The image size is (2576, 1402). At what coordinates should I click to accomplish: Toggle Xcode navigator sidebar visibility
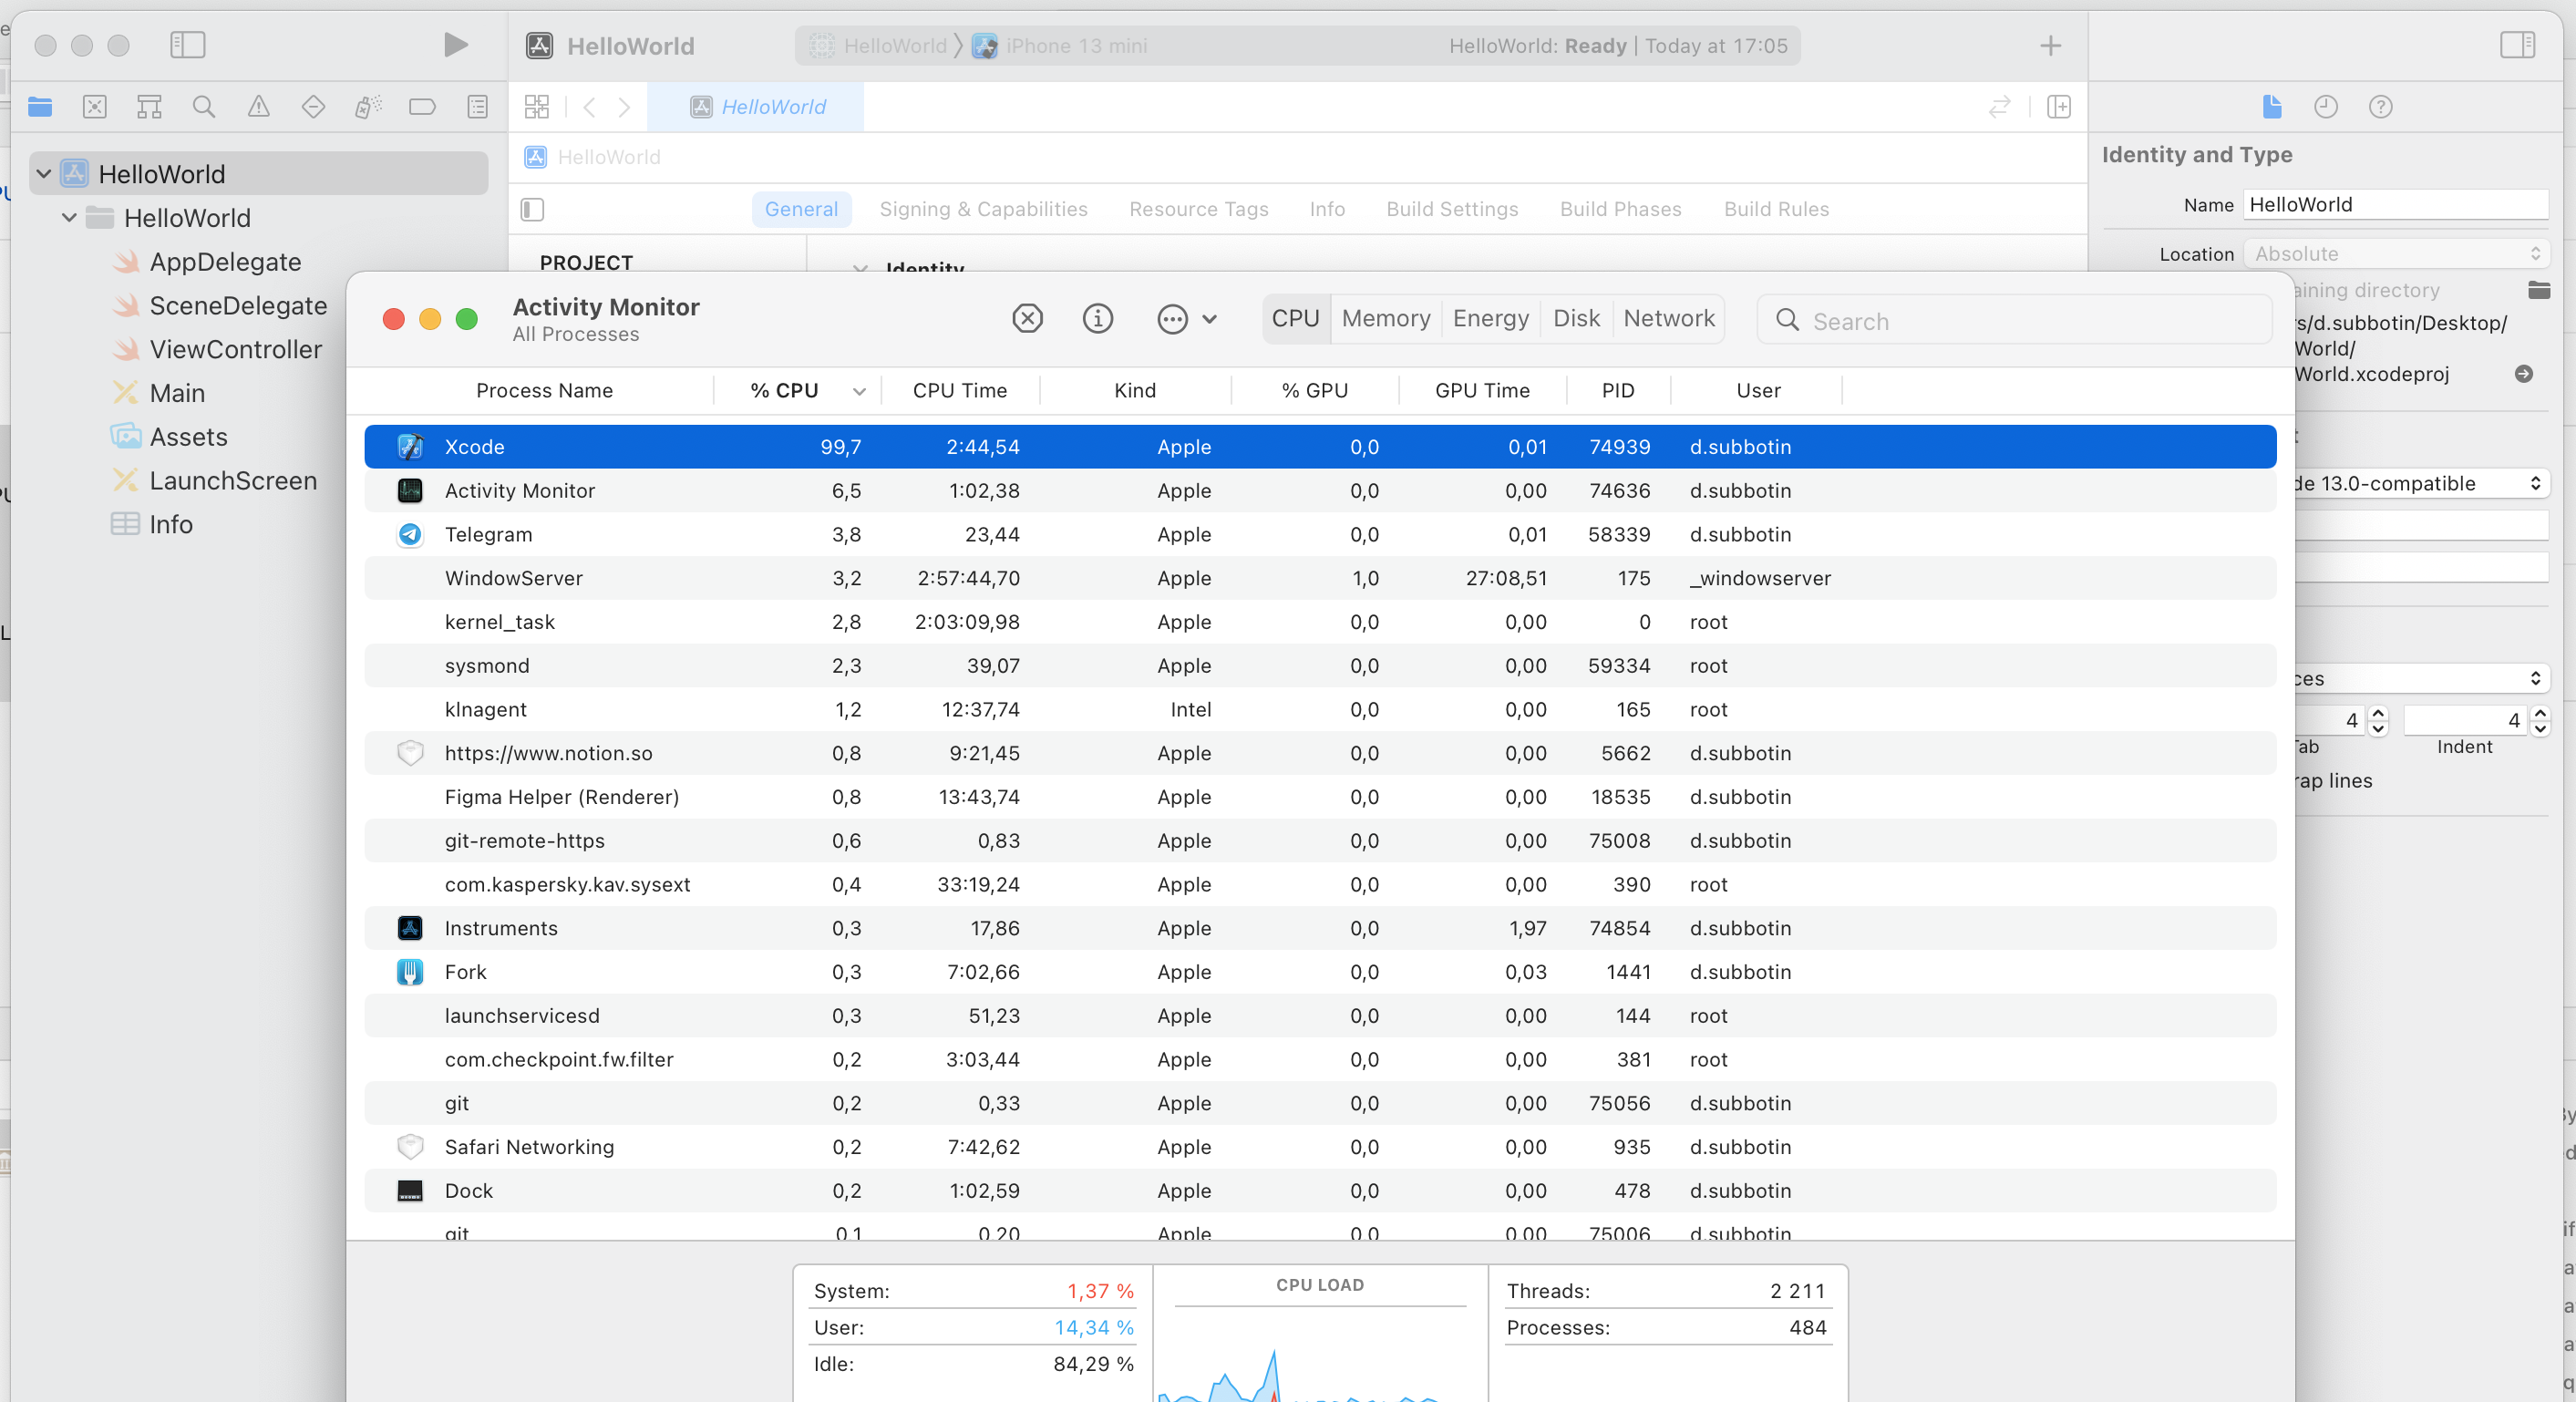[187, 45]
